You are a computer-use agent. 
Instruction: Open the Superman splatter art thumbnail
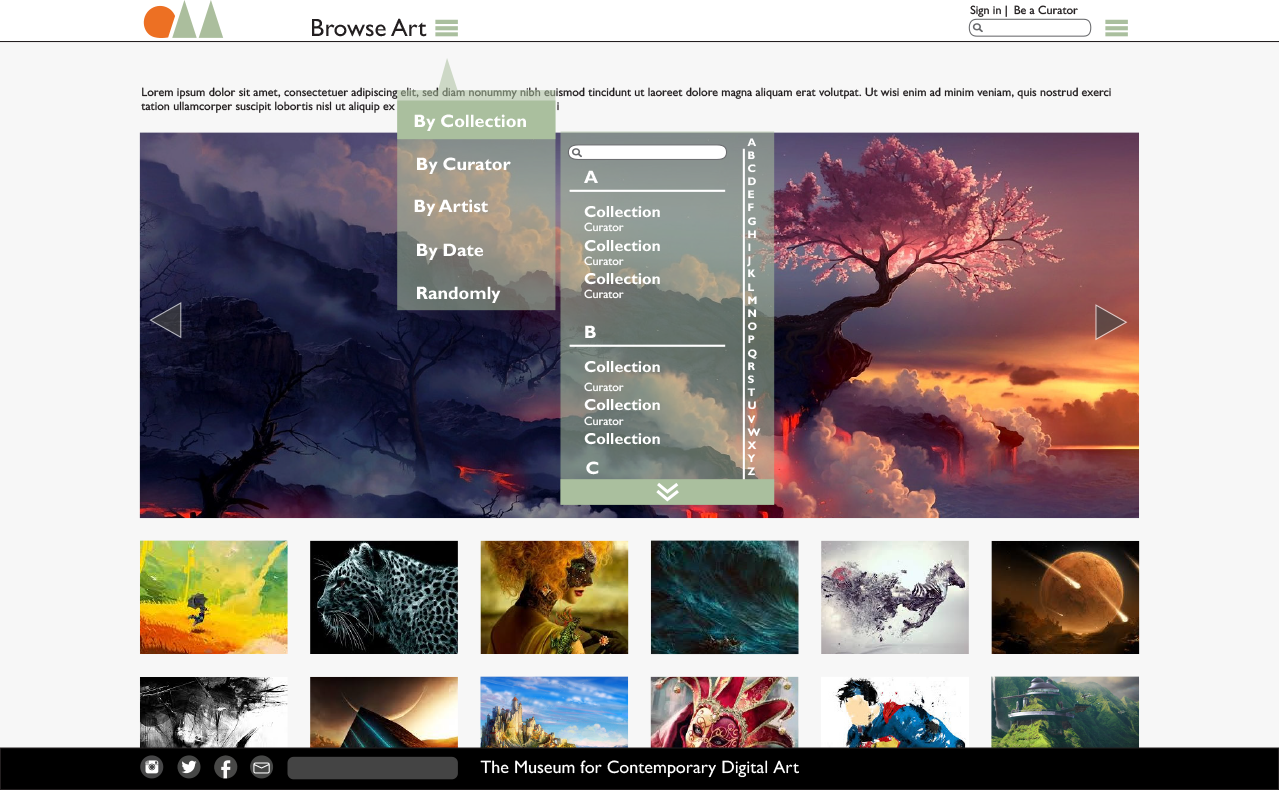895,712
